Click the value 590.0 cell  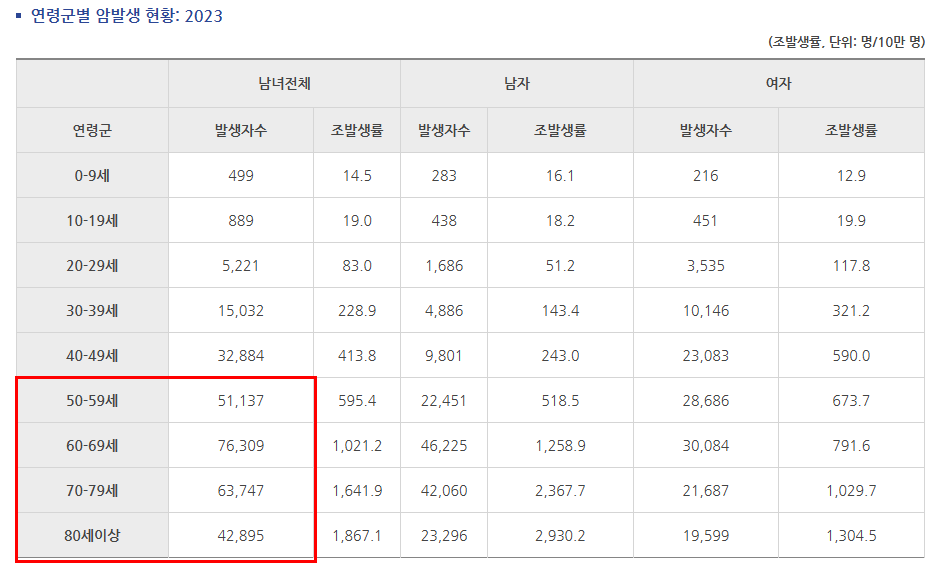[851, 356]
